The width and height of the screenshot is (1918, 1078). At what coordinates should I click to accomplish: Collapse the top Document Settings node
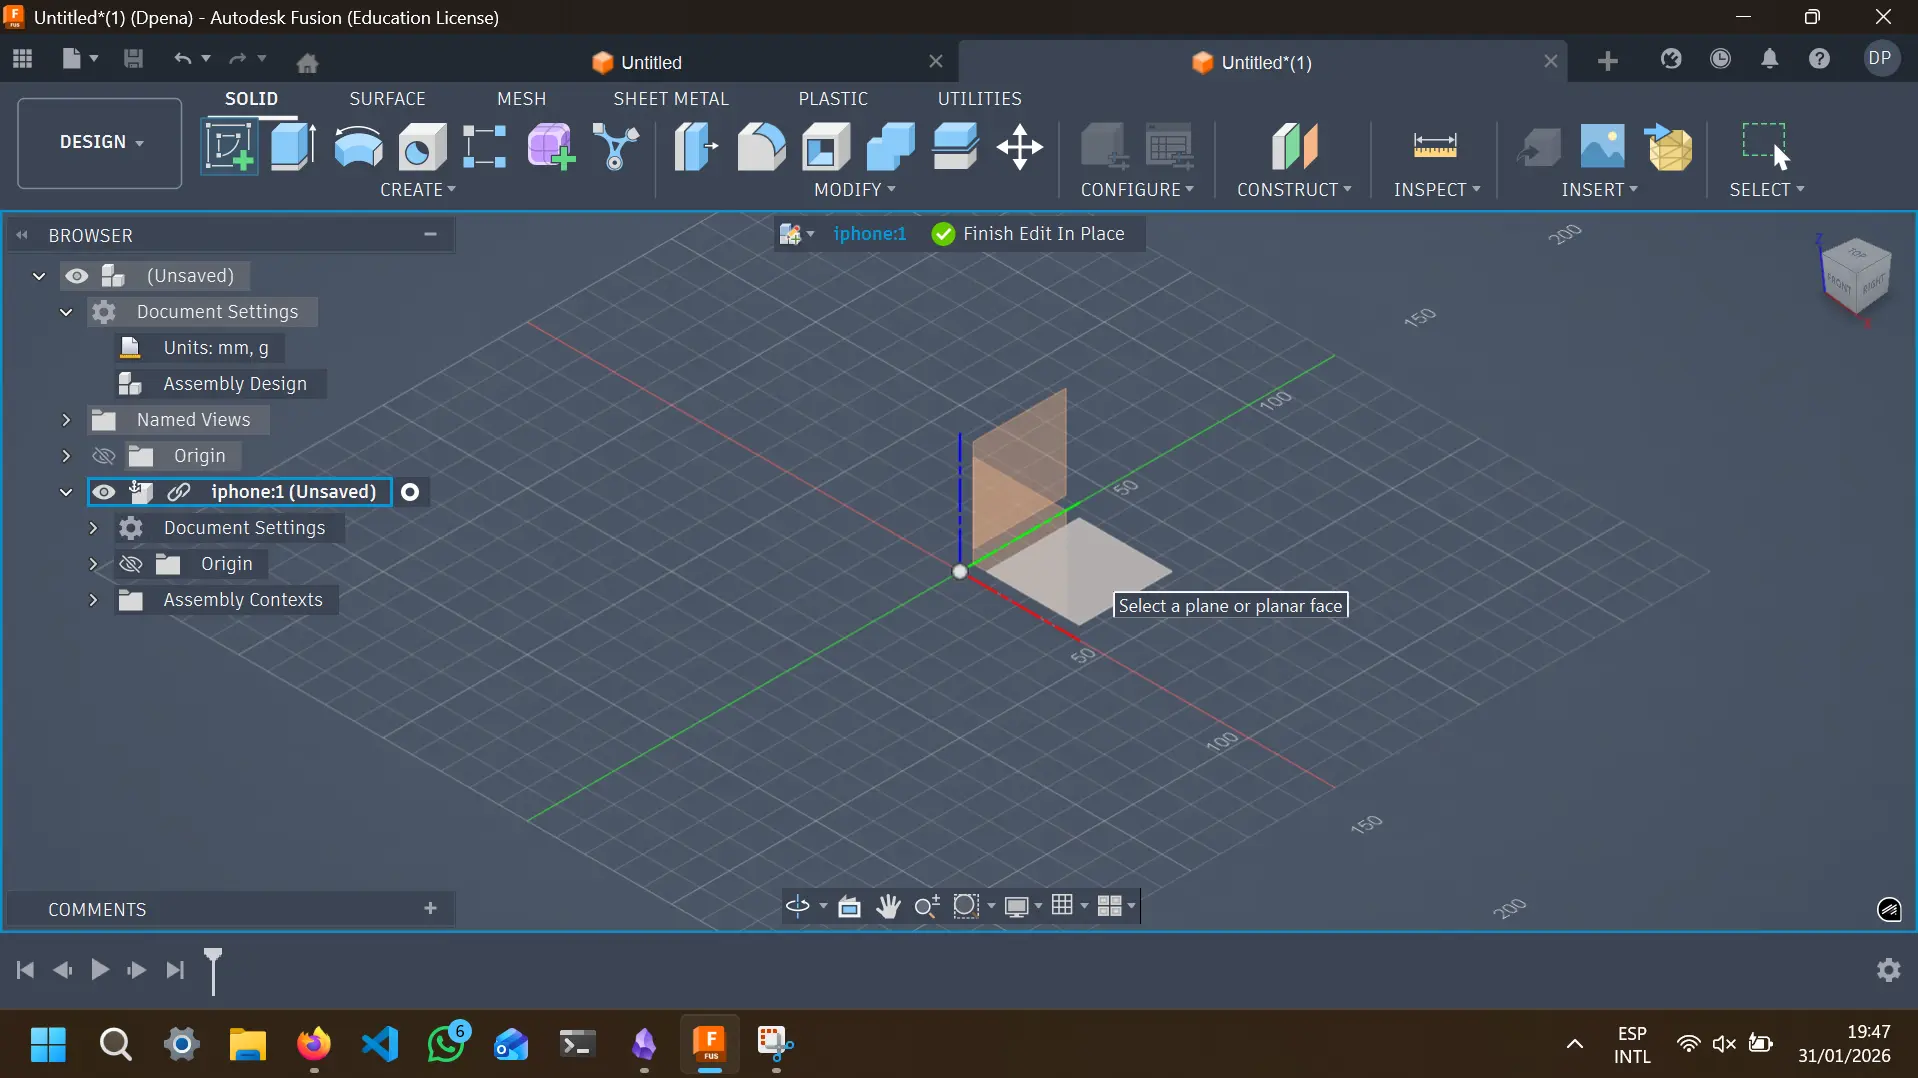66,312
